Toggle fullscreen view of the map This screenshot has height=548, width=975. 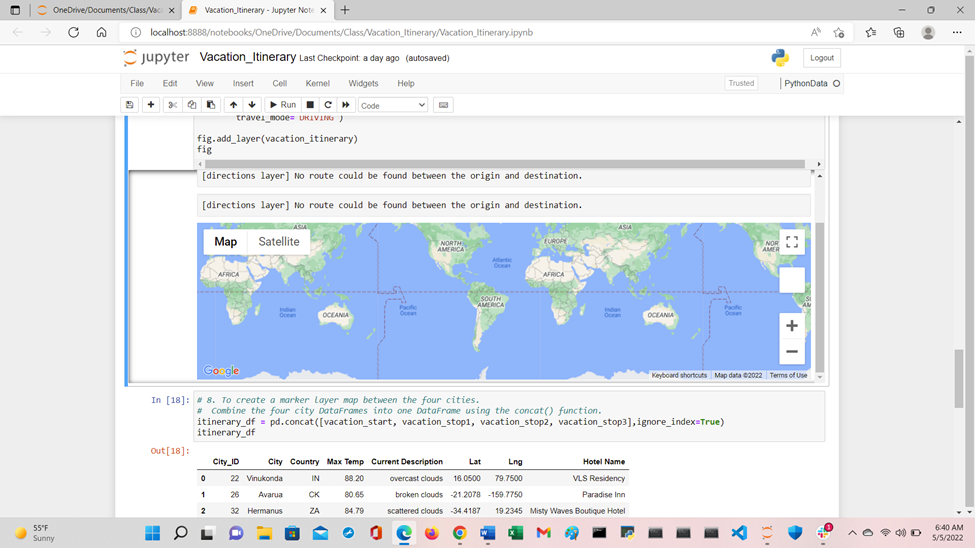(x=792, y=242)
